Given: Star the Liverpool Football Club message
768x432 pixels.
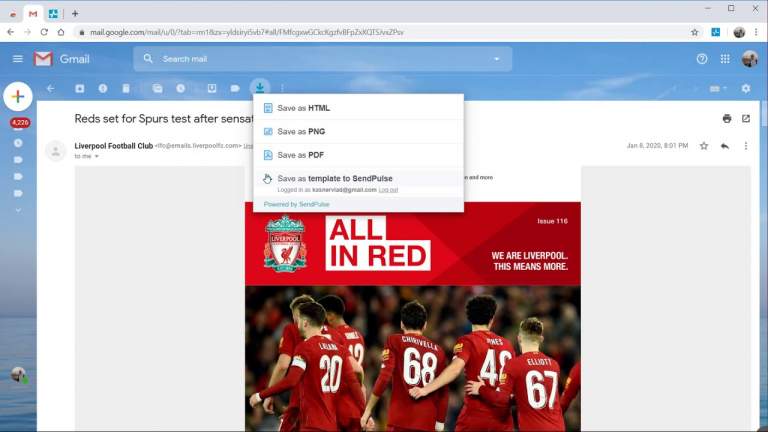Looking at the screenshot, I should pyautogui.click(x=704, y=146).
